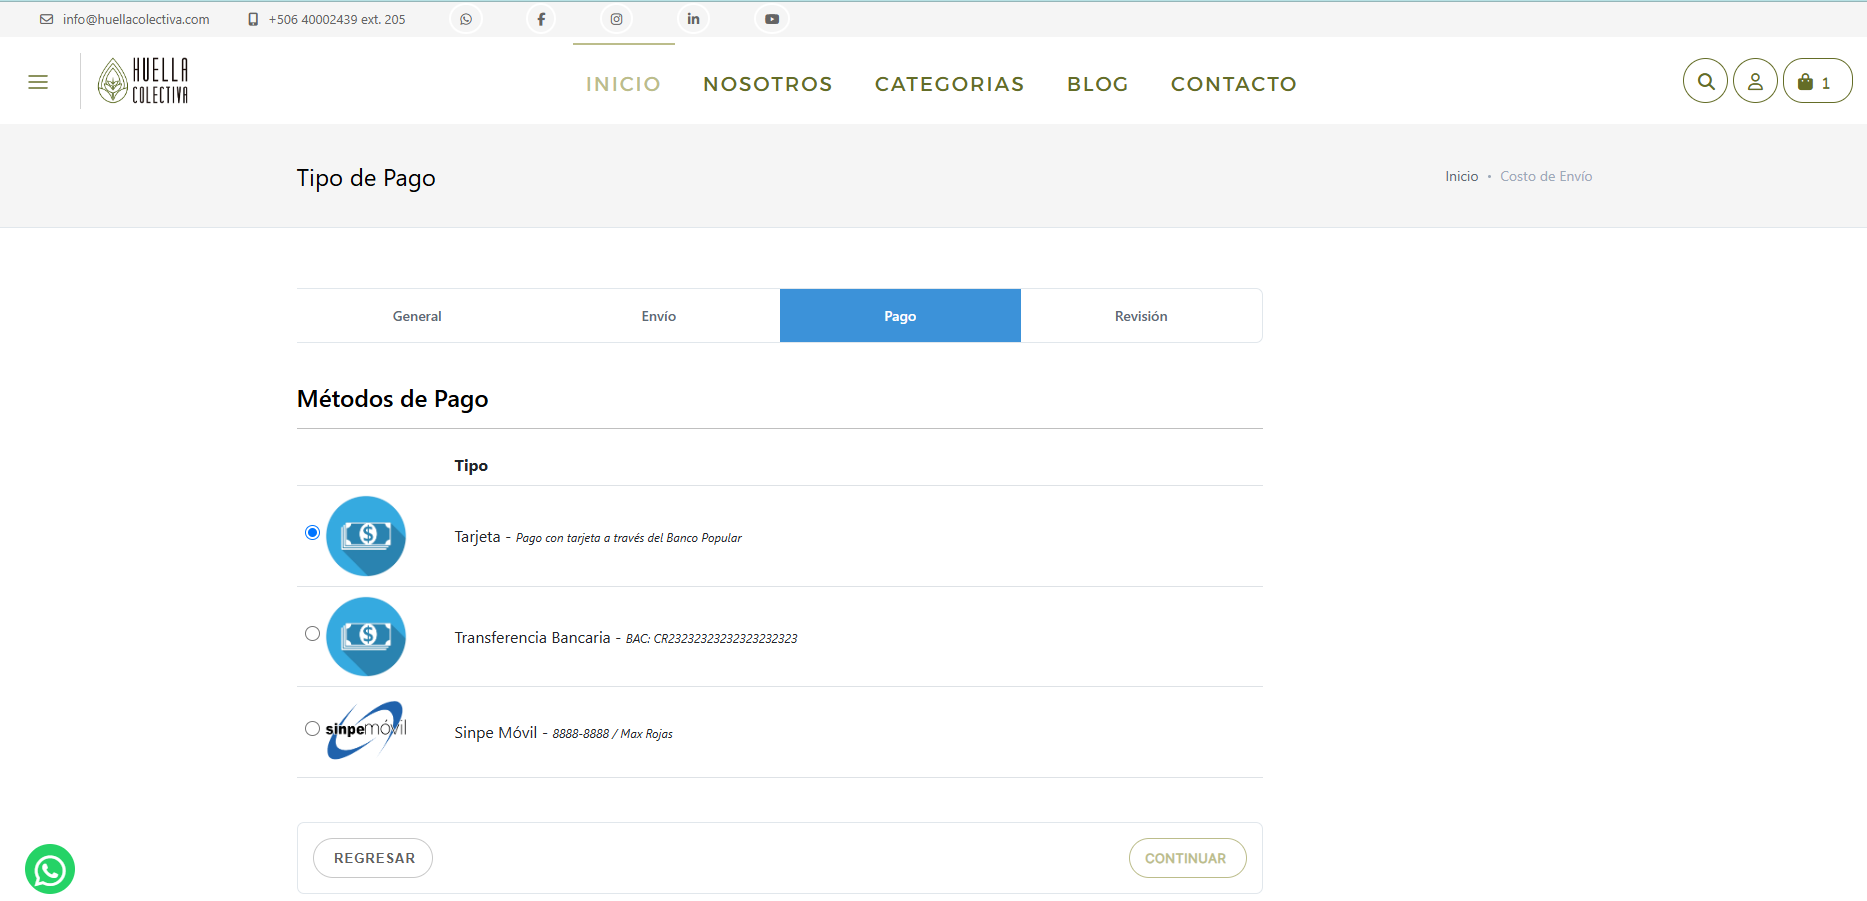Open the Instagram social icon
The width and height of the screenshot is (1867, 901).
coord(617,19)
